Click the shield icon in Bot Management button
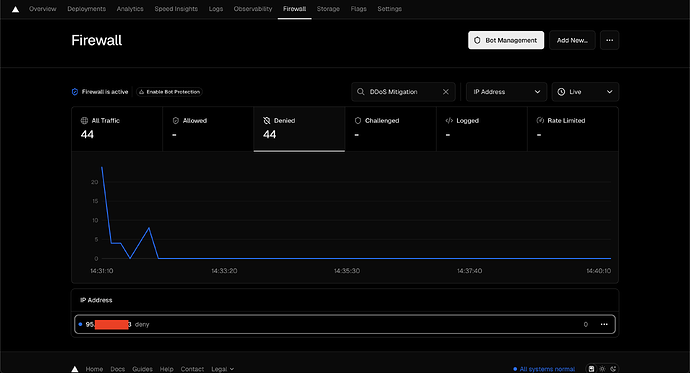 (477, 40)
